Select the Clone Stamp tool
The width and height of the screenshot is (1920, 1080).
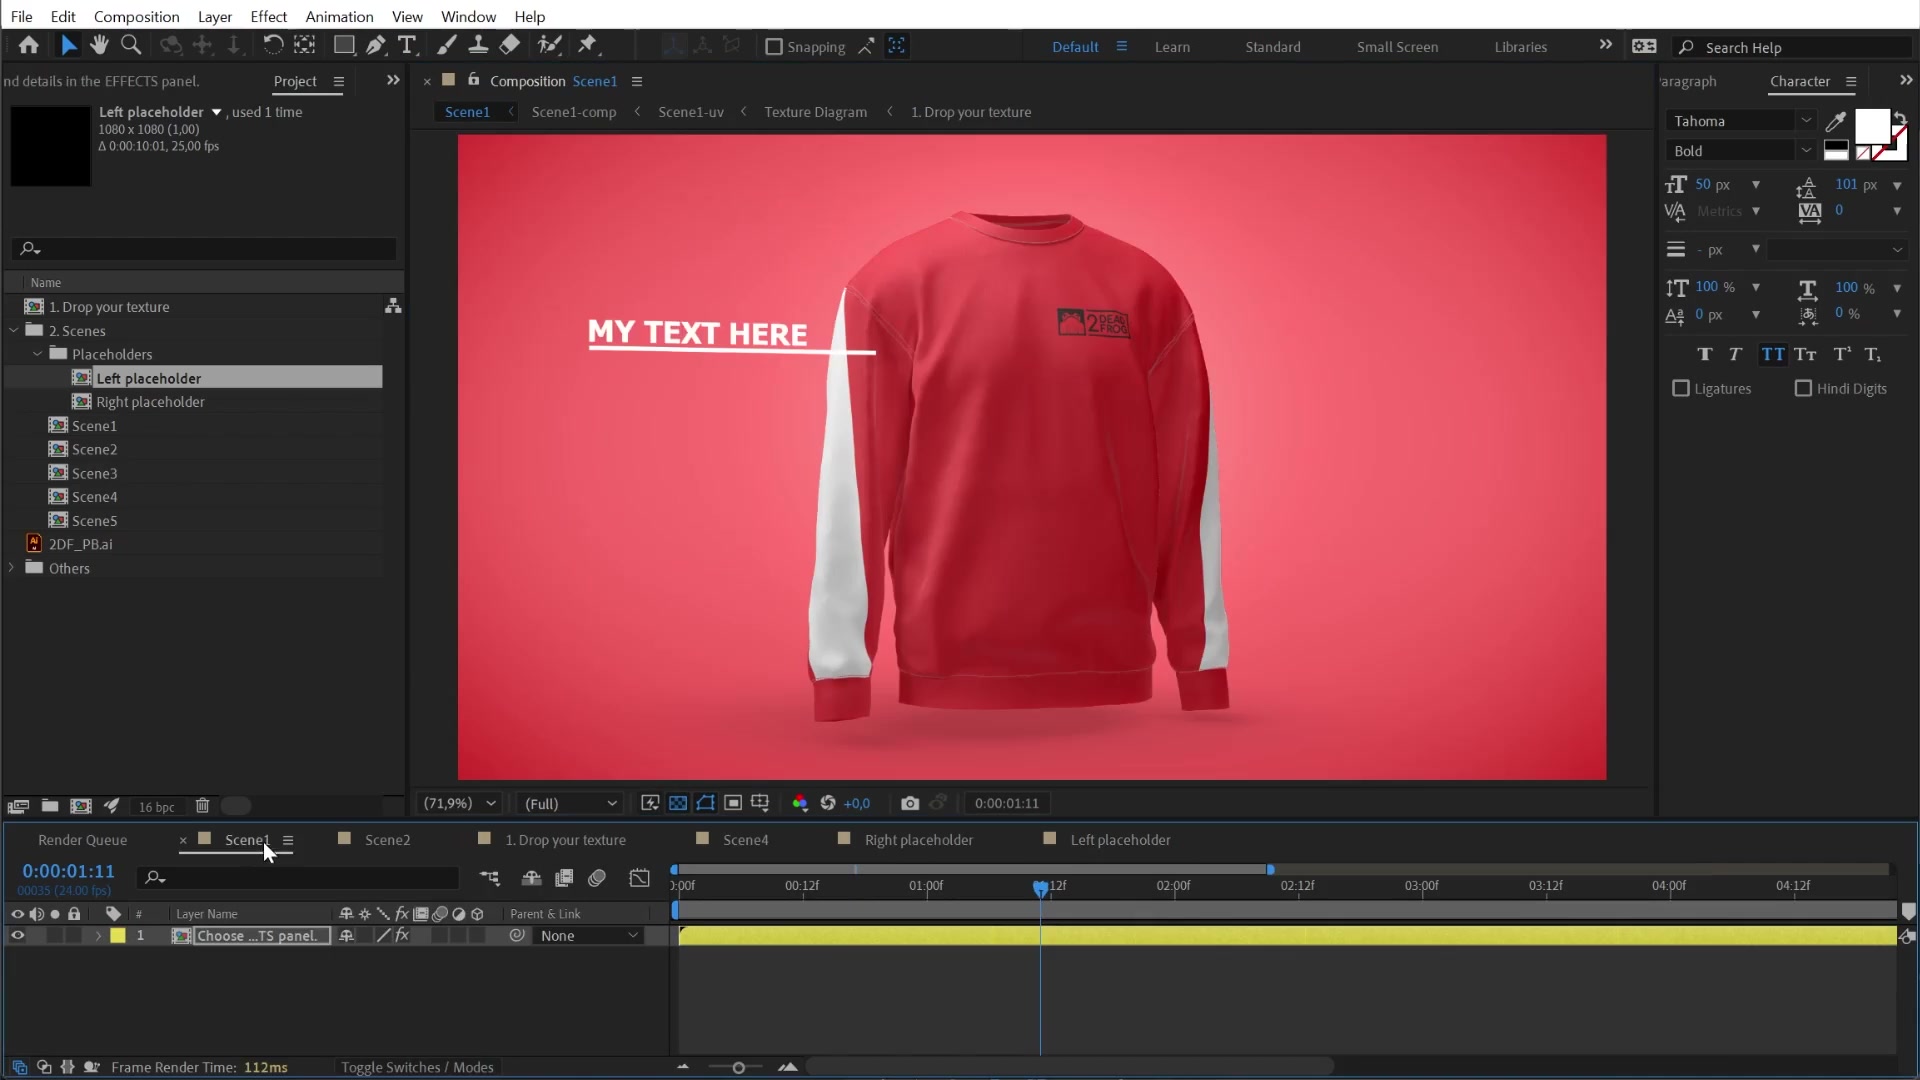coord(478,45)
